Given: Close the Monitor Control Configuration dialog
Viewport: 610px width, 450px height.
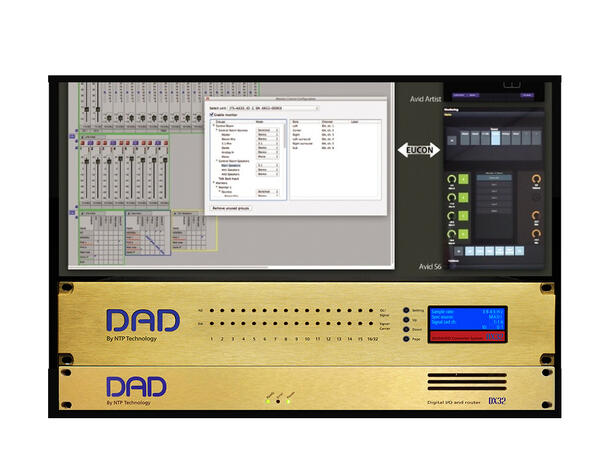Looking at the screenshot, I should point(208,99).
